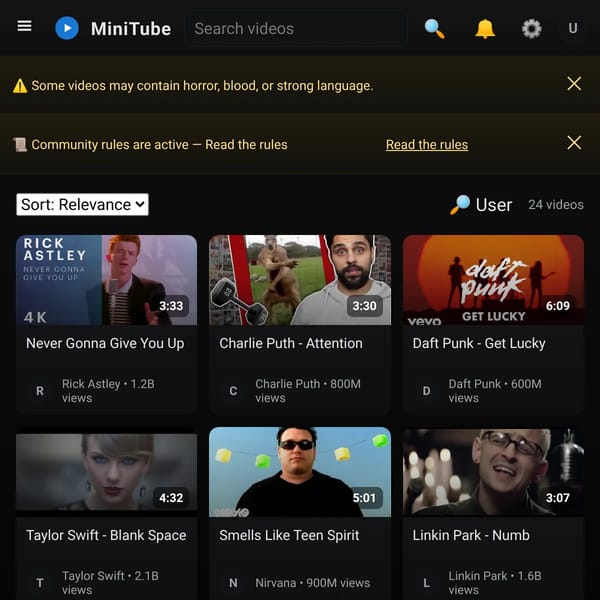Open the user avatar U
This screenshot has width=600, height=600.
point(573,28)
